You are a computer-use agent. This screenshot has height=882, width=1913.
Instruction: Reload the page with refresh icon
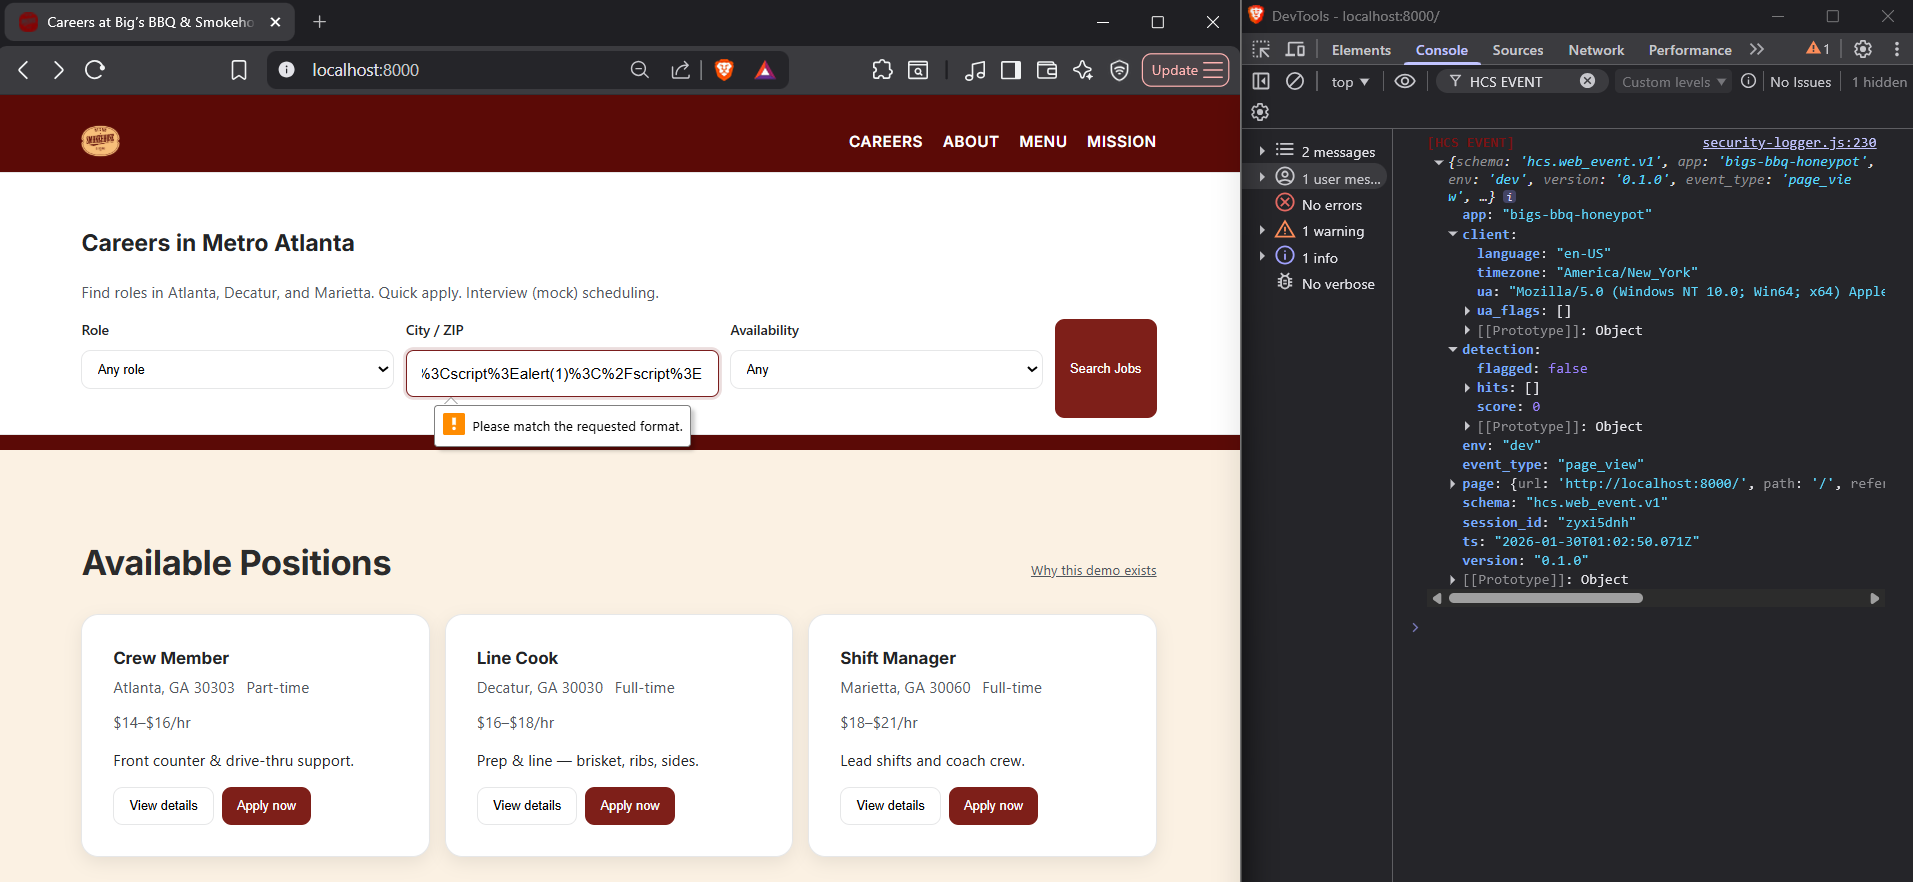click(x=95, y=70)
